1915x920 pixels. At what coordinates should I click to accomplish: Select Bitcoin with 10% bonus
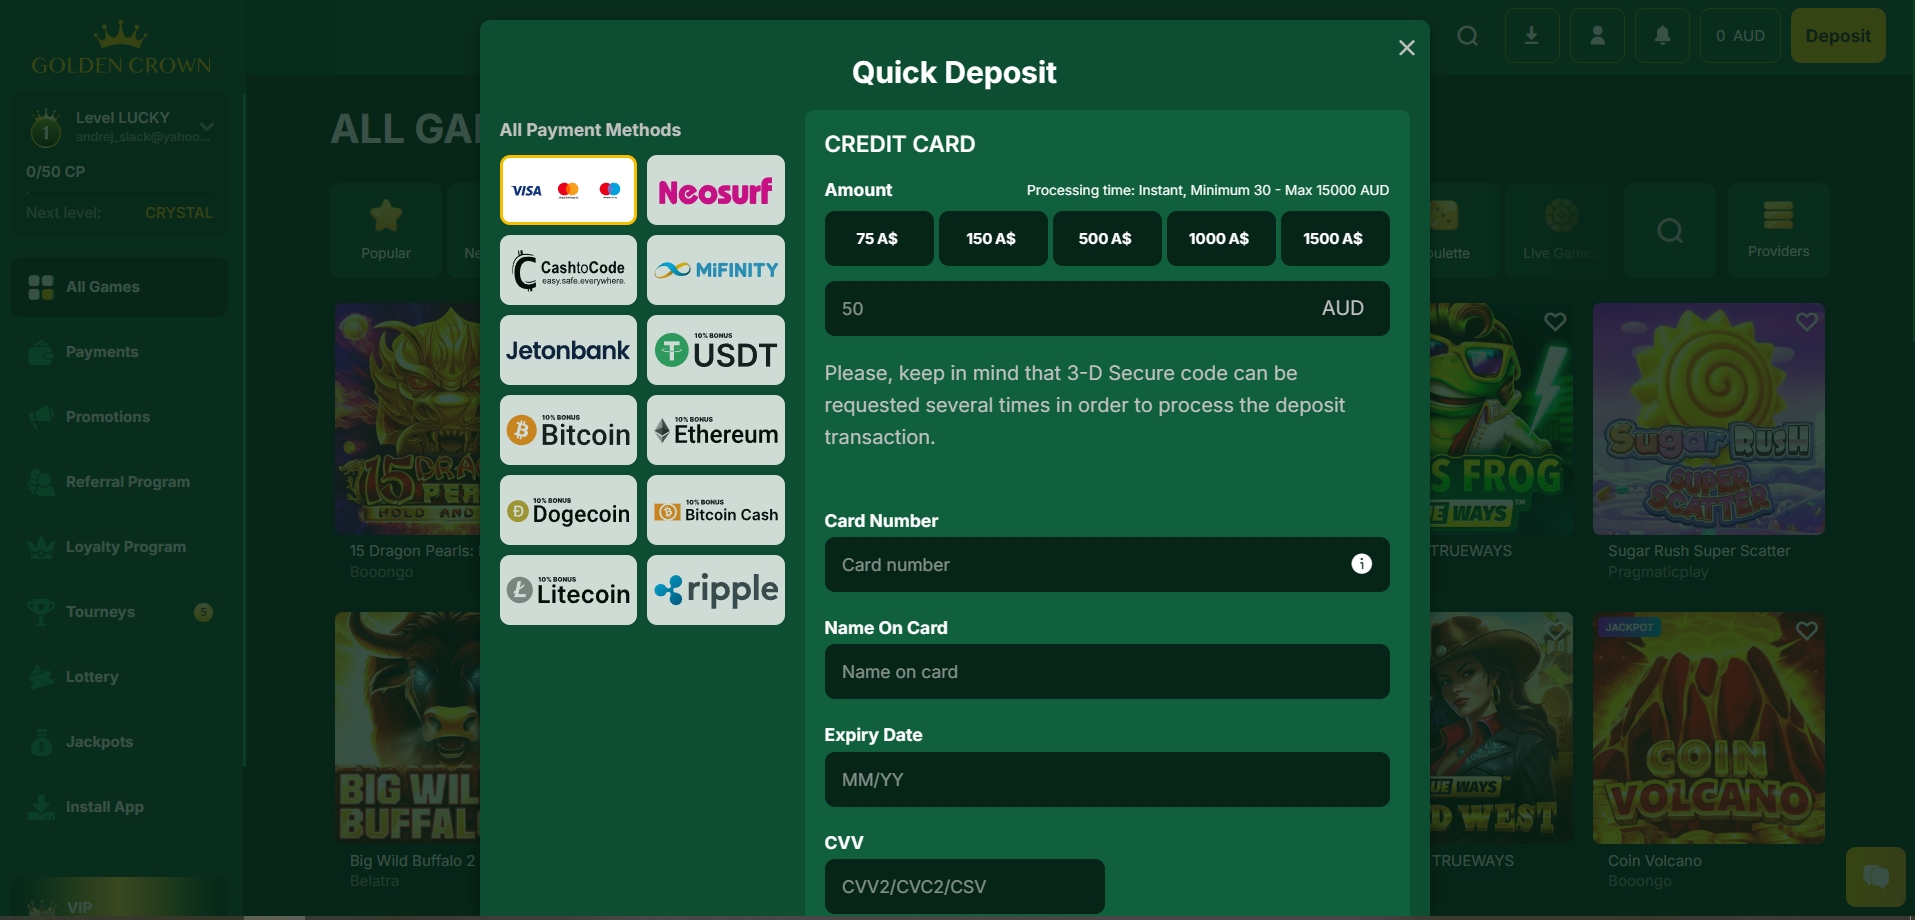click(x=567, y=430)
